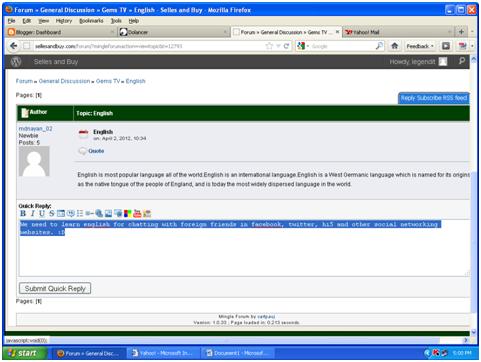Open the mdnayan_02 author profile link
481x362 pixels.
pos(35,129)
